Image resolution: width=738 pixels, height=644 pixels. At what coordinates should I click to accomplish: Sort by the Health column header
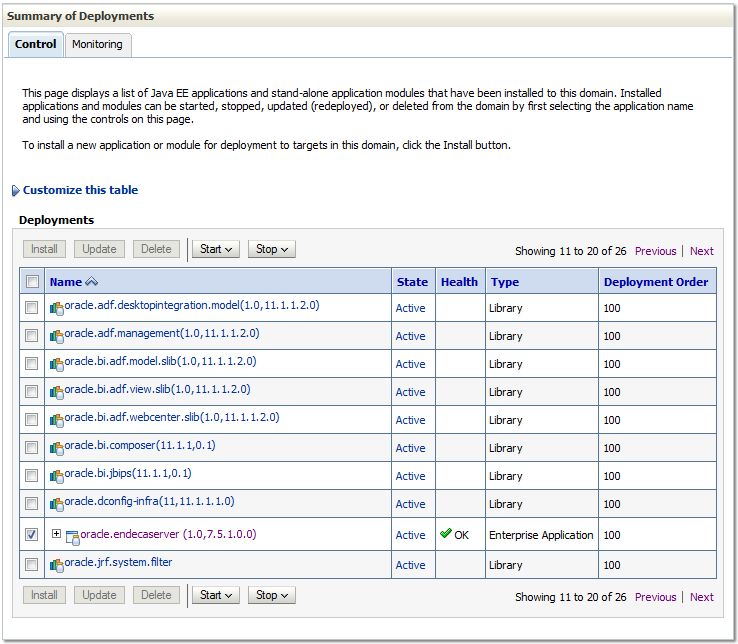coord(459,282)
